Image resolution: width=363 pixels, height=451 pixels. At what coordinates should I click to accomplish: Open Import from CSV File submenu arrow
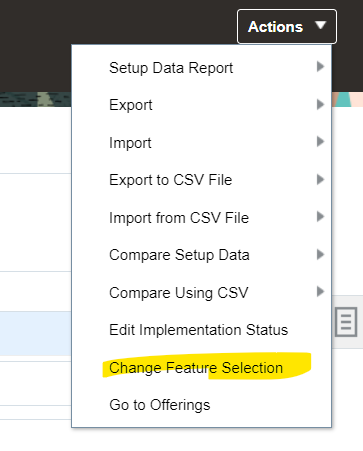[x=320, y=216]
